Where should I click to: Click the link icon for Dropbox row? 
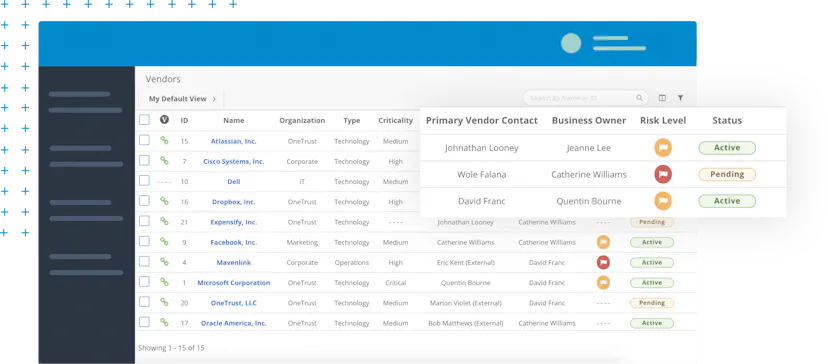tap(164, 201)
